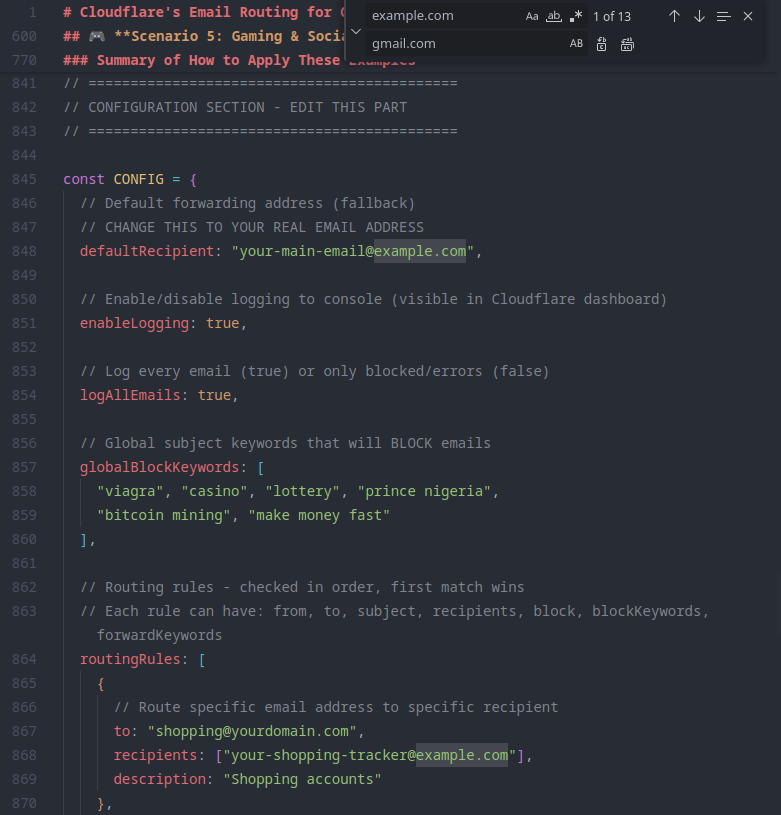Focus the find field containing example.com
781x815 pixels.
point(440,16)
